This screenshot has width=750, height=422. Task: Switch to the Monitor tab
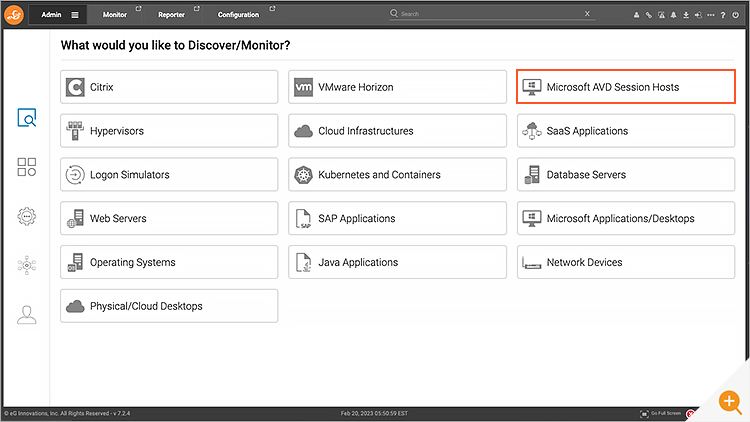pos(115,15)
